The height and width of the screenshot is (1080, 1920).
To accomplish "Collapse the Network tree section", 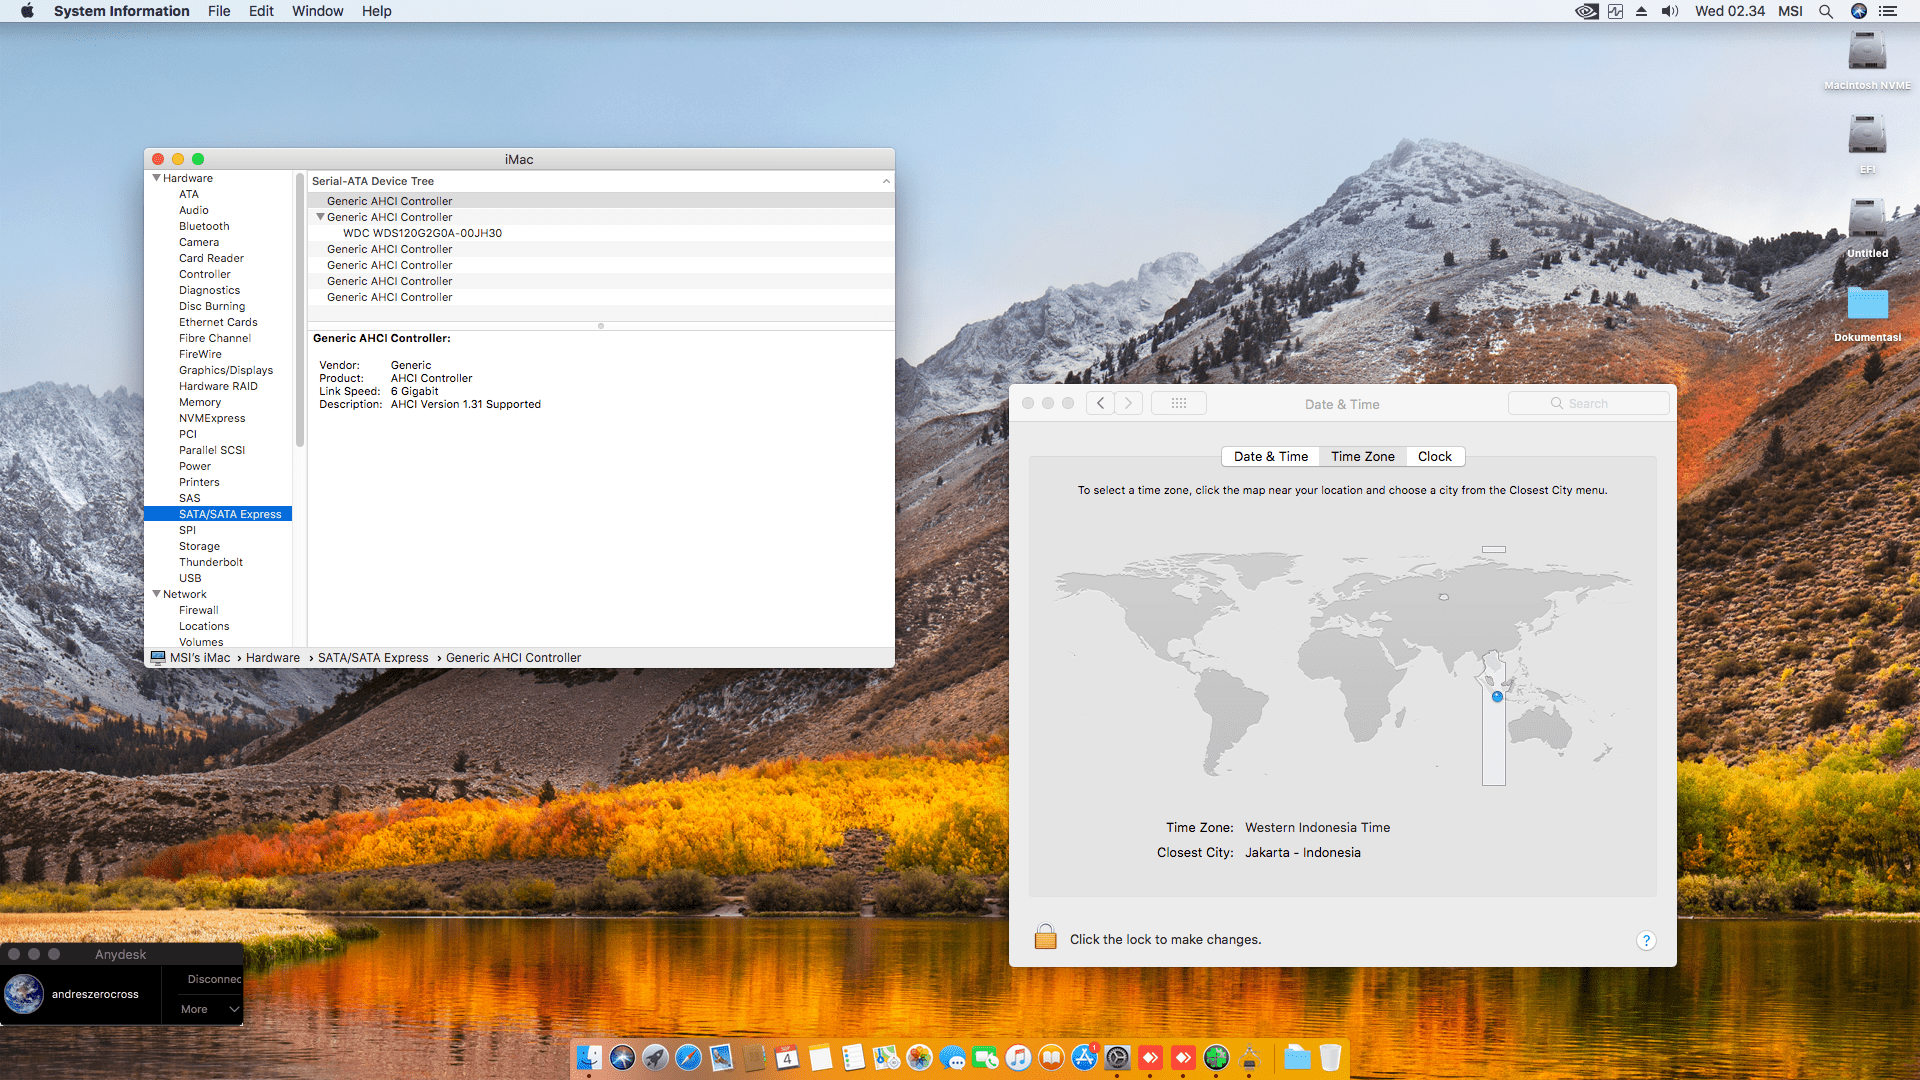I will pos(156,594).
